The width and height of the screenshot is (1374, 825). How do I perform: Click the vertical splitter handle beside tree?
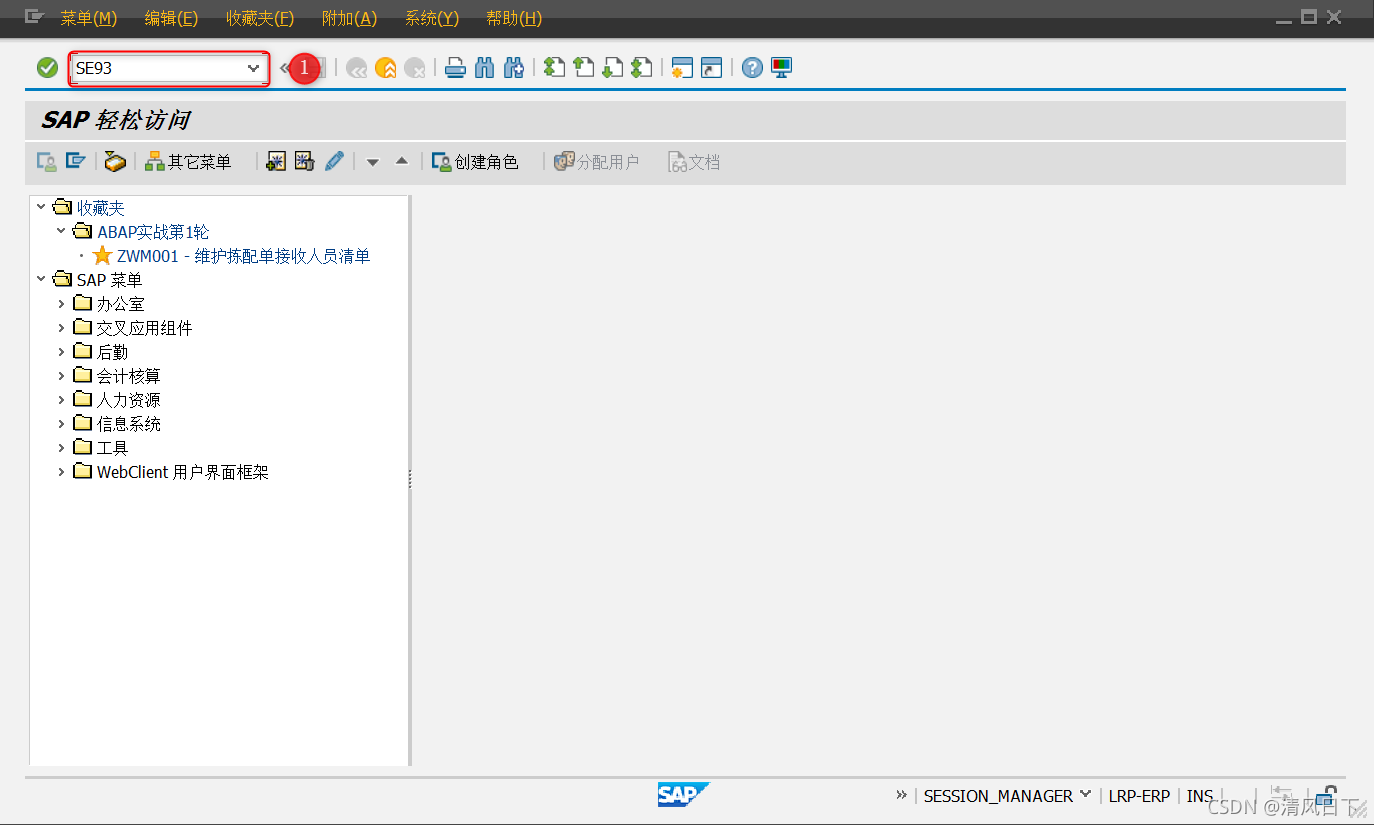(x=410, y=480)
